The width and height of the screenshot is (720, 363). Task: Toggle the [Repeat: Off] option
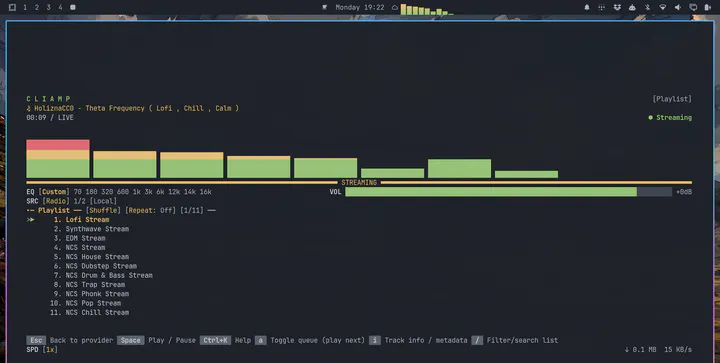tap(152, 211)
